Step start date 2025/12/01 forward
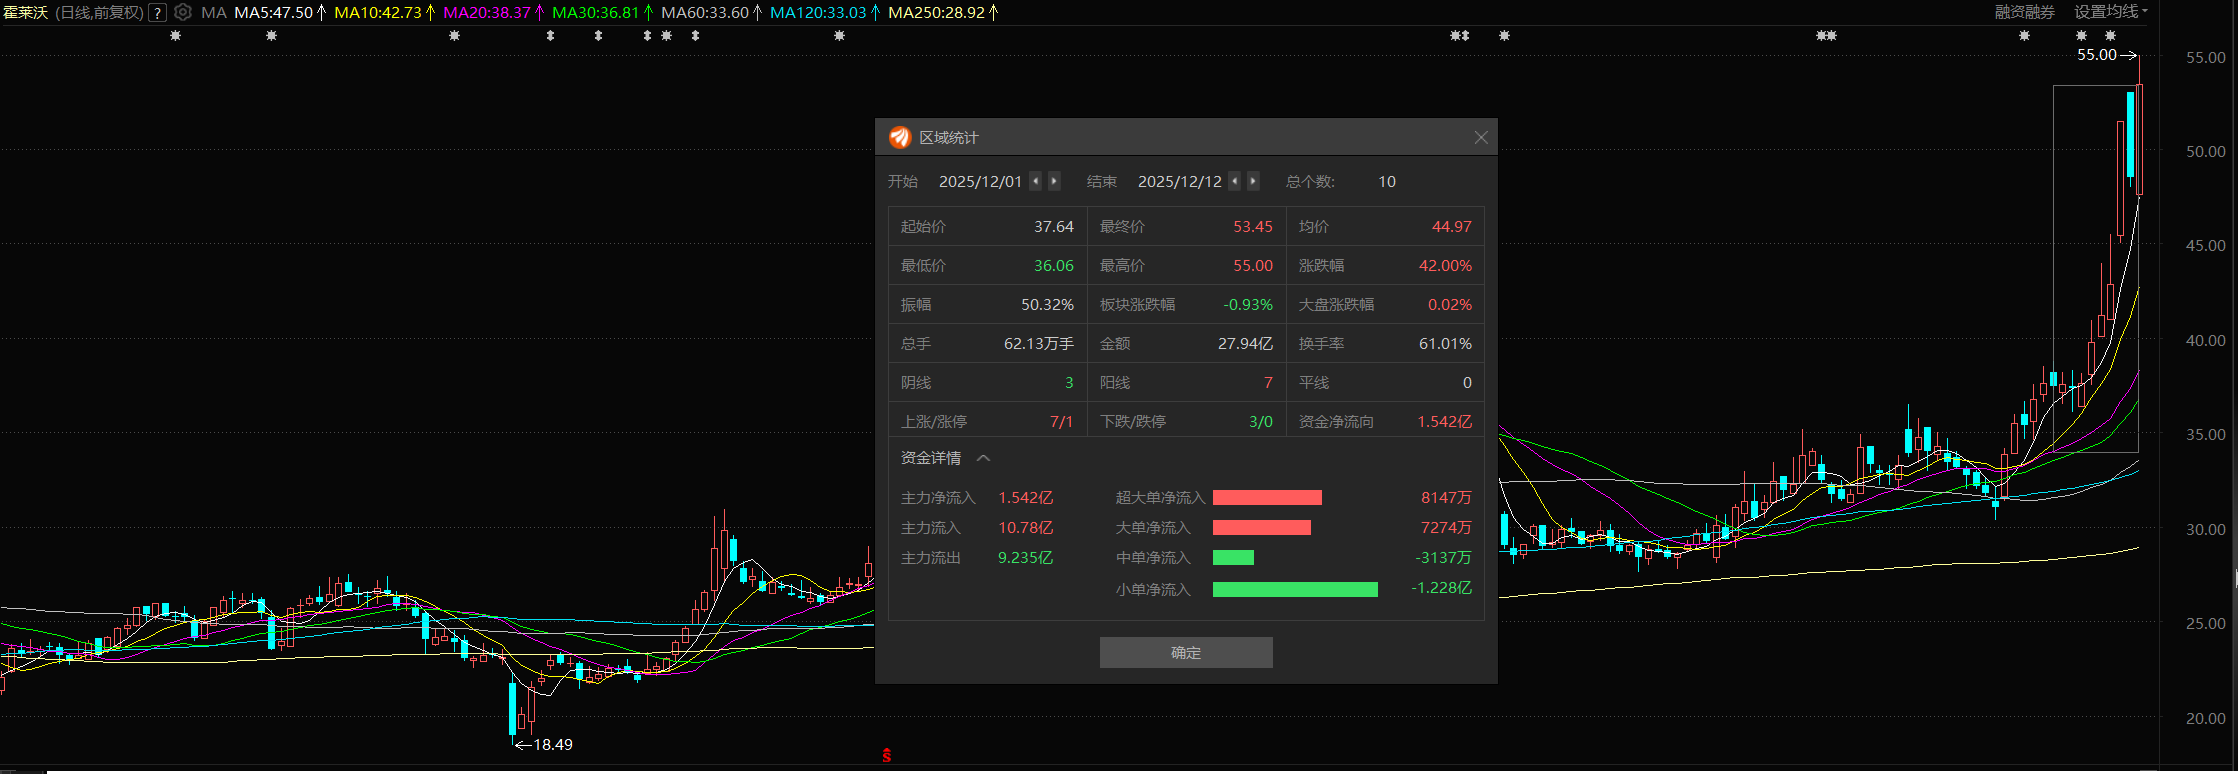2238x774 pixels. point(1054,181)
